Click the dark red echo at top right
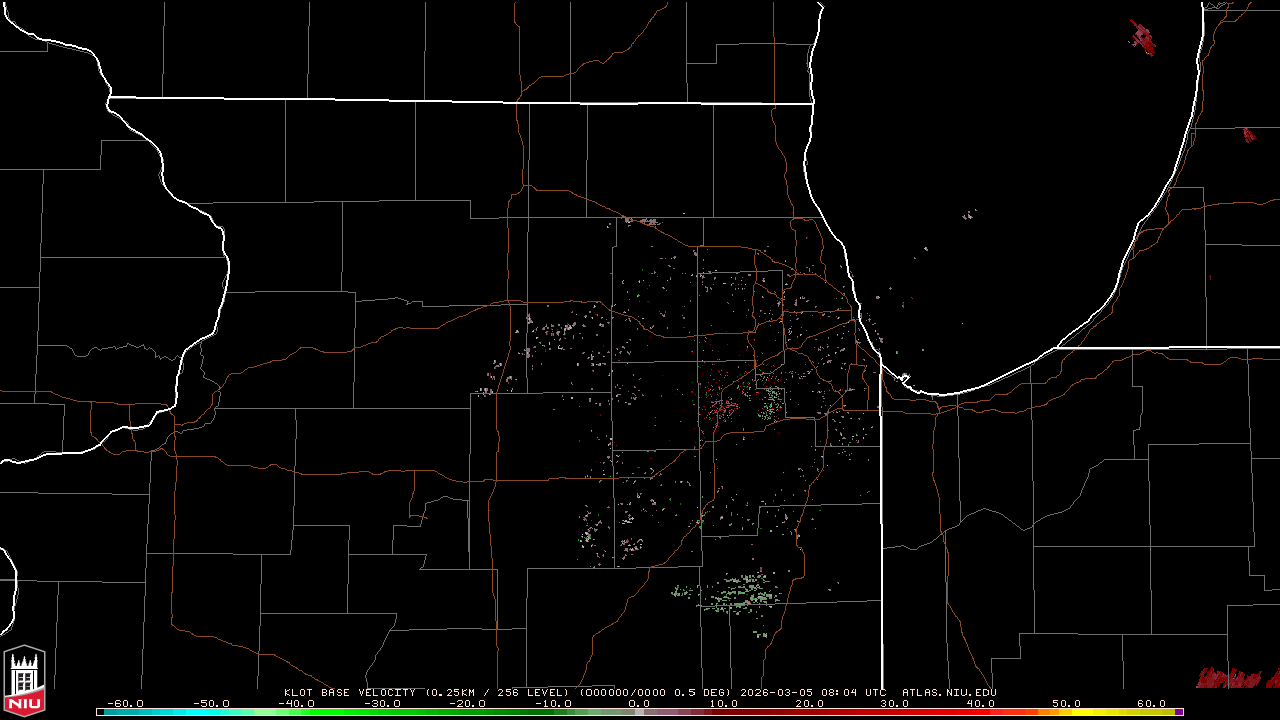Image resolution: width=1280 pixels, height=720 pixels. pos(1143,37)
